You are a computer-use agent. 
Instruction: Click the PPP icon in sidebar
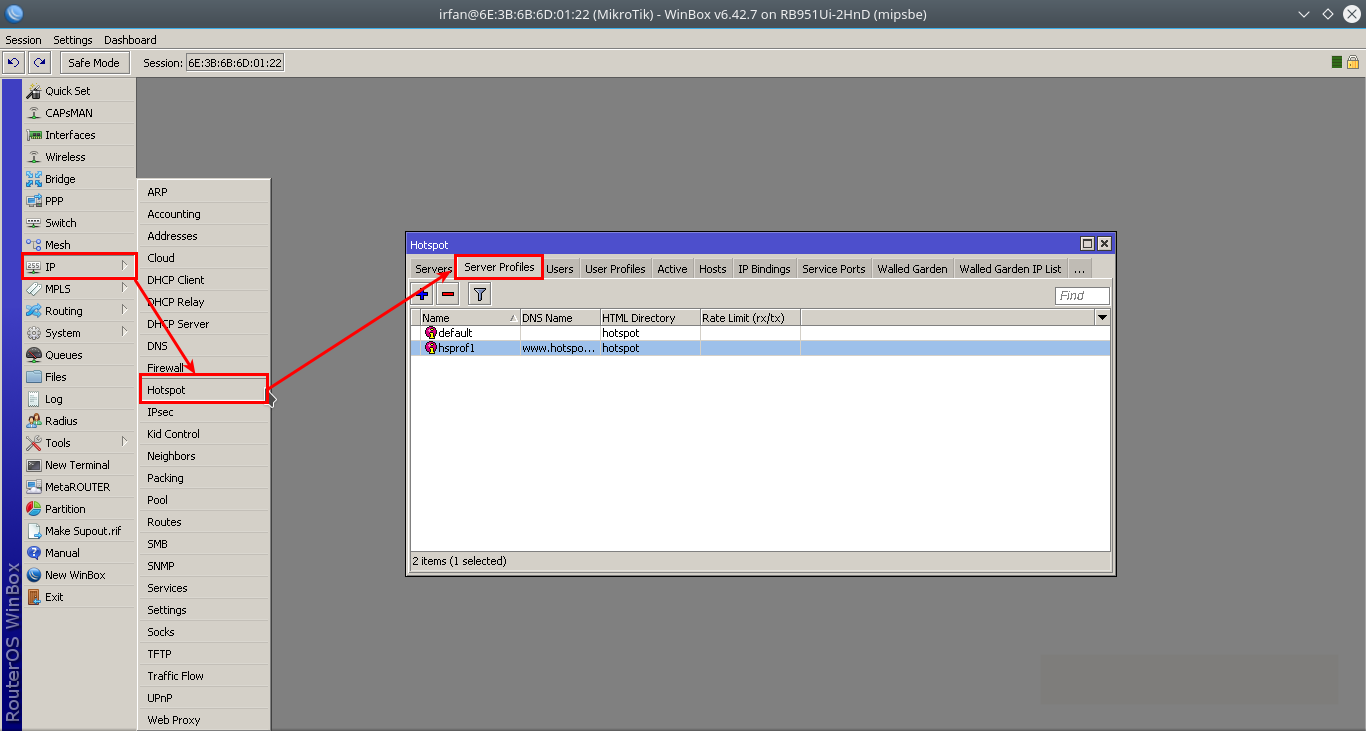(x=34, y=201)
